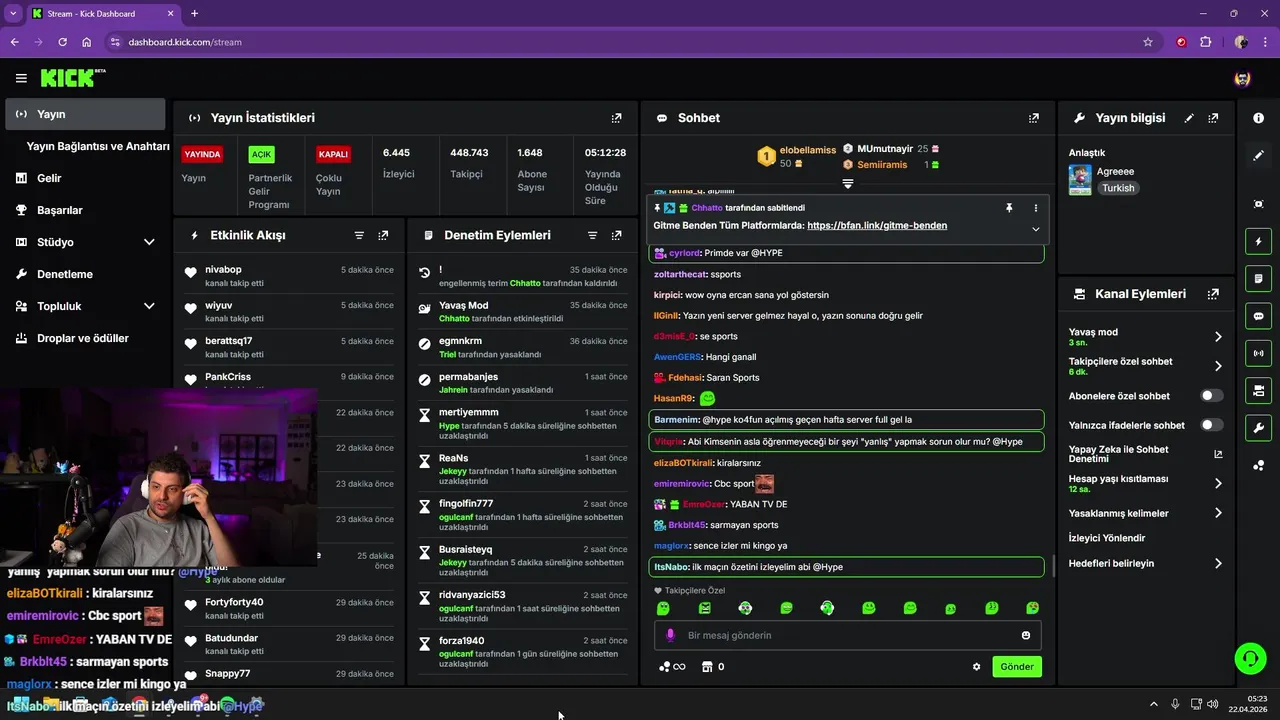Click the capture-frame icon in the right sidebar
This screenshot has width=1280, height=720.
click(1258, 204)
